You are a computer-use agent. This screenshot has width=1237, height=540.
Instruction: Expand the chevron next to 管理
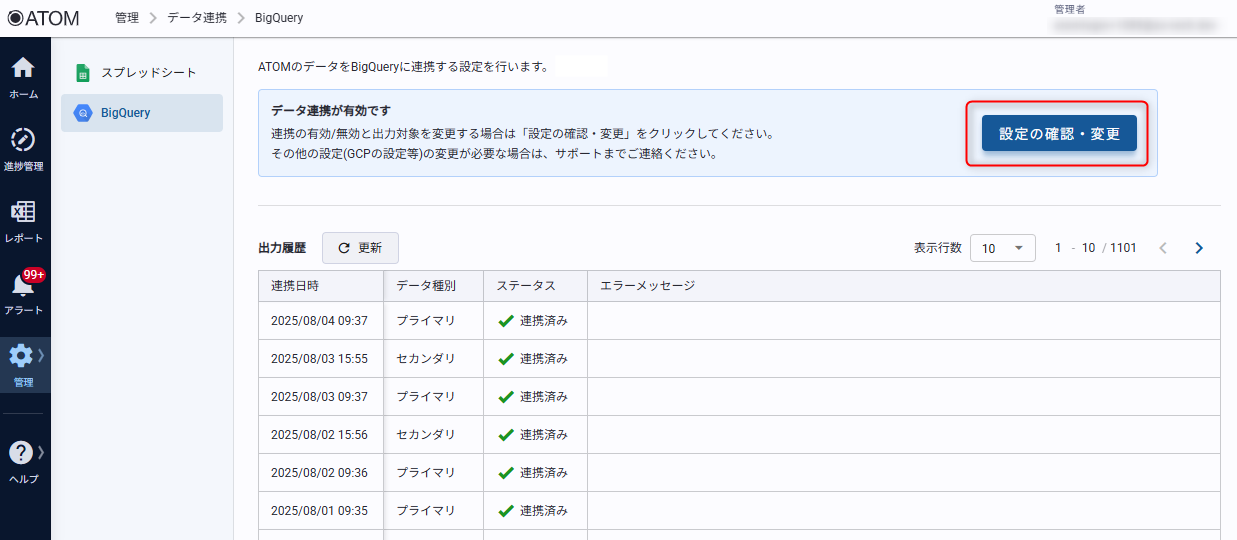coord(41,355)
